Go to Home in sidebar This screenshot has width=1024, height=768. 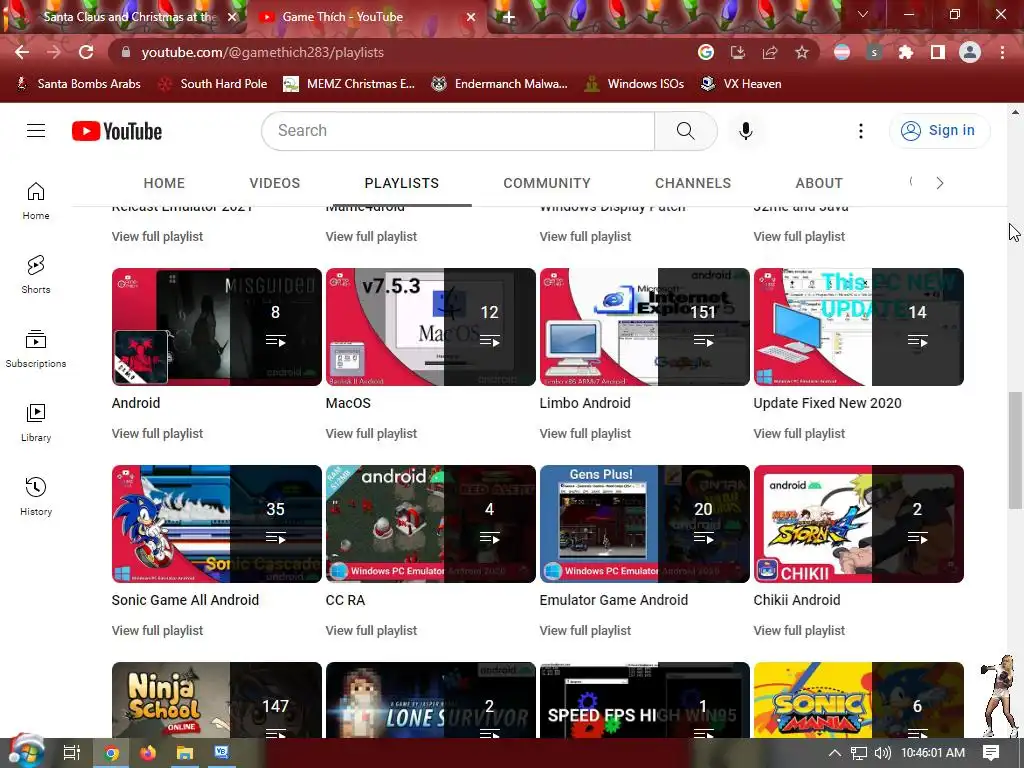pos(36,200)
